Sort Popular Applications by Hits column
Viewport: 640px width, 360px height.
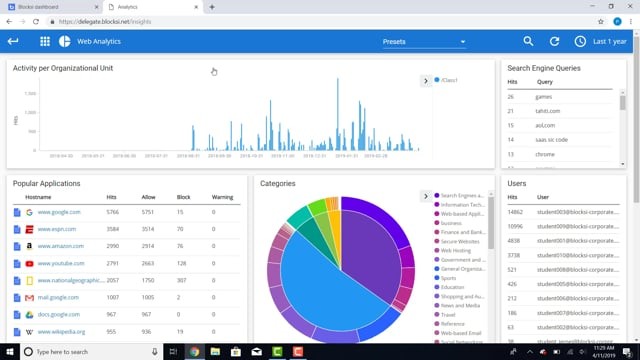click(111, 197)
